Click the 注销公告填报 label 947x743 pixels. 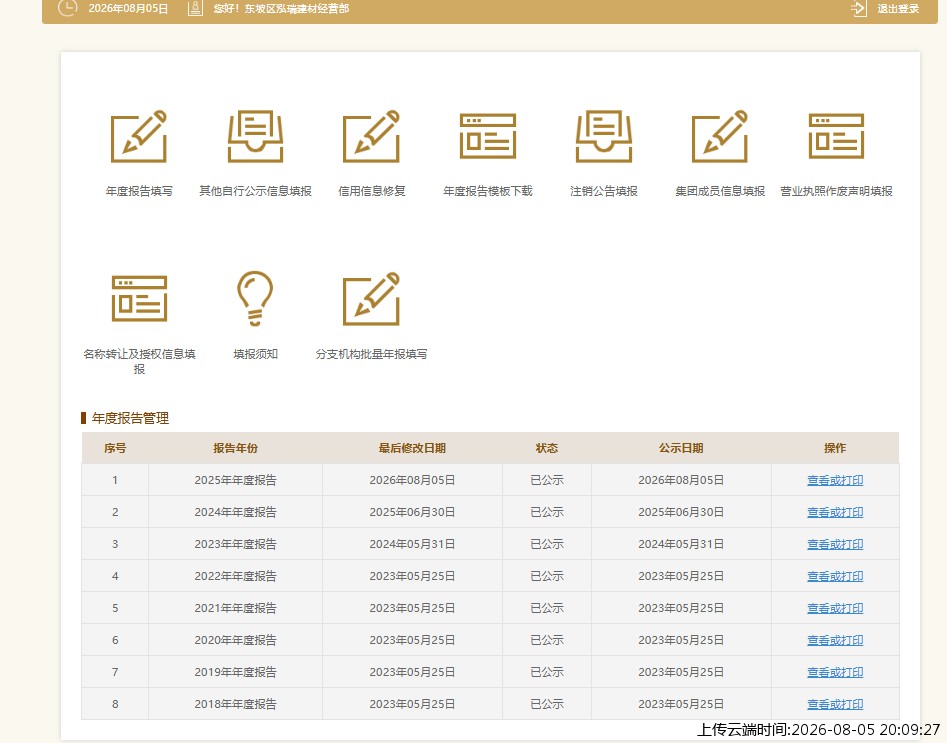603,191
